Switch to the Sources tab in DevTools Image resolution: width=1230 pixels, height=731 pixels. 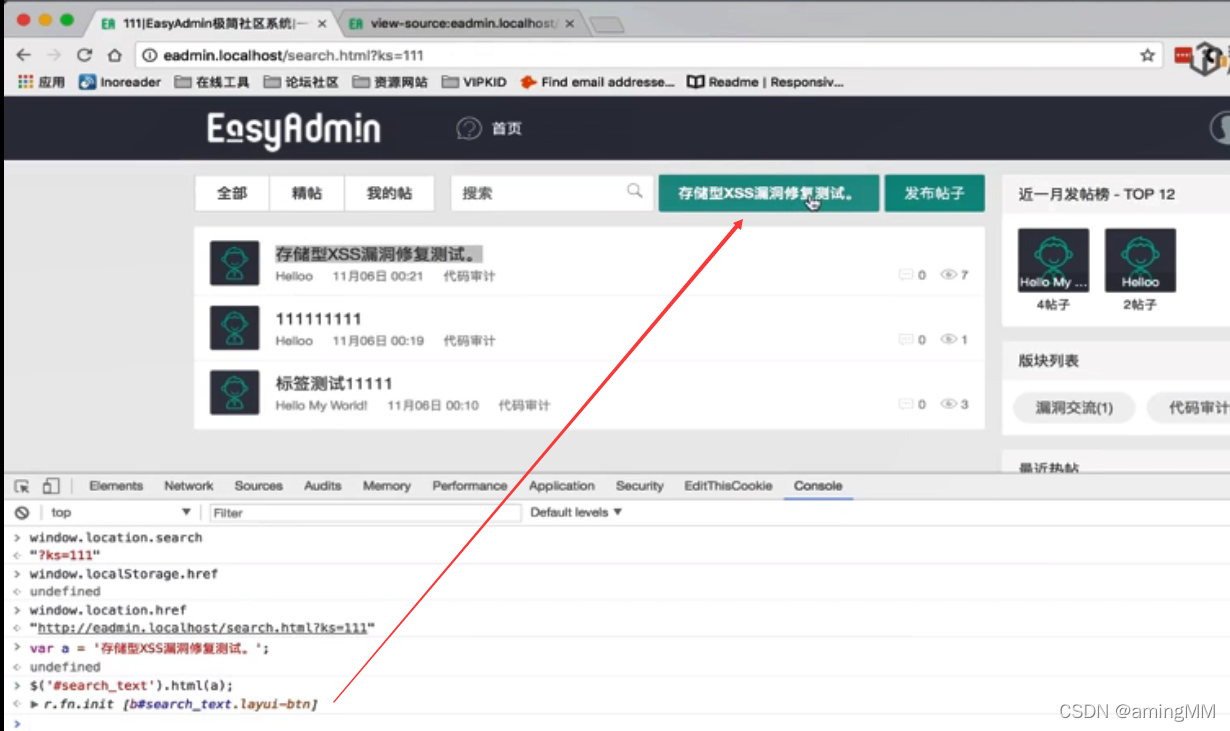click(x=259, y=486)
